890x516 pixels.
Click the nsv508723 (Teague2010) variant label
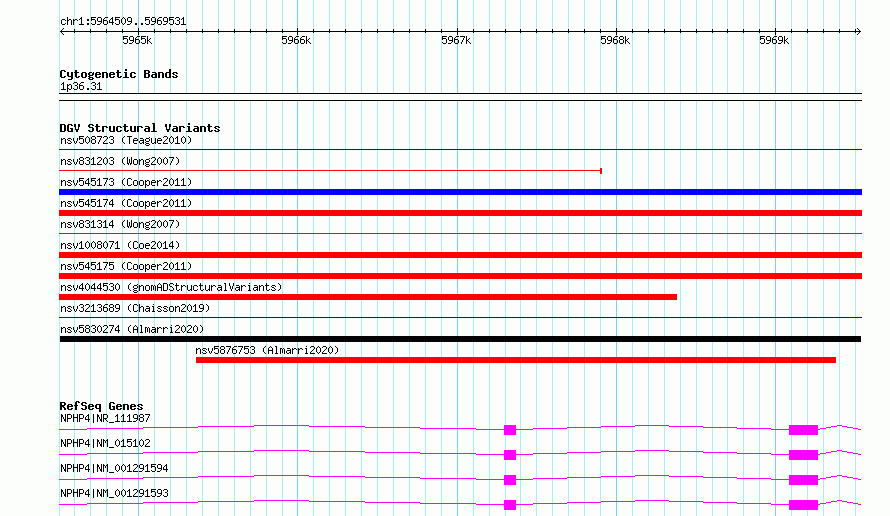click(x=126, y=140)
